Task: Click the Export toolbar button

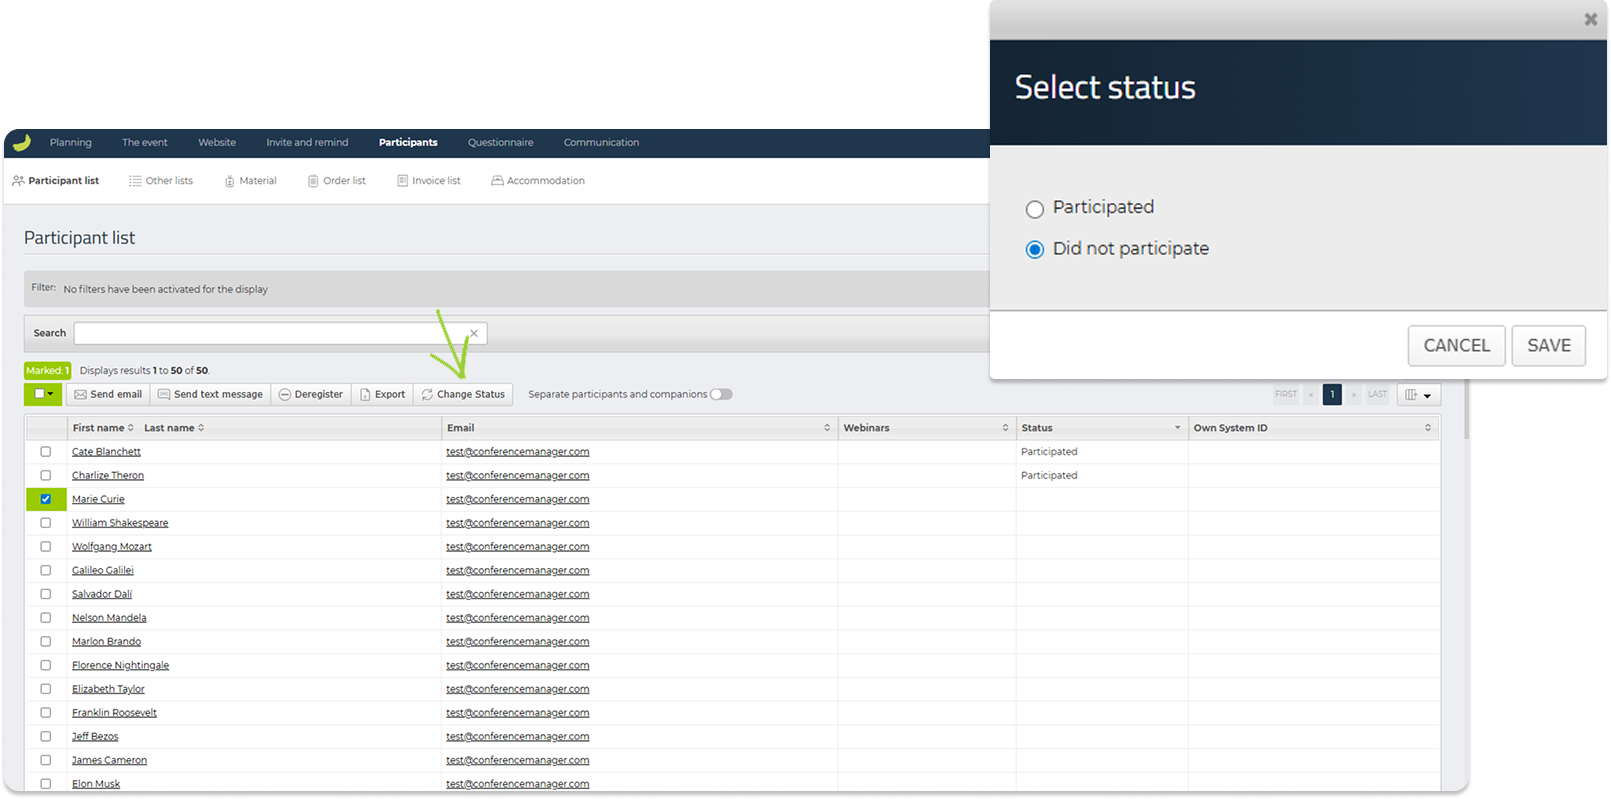Action: 382,394
